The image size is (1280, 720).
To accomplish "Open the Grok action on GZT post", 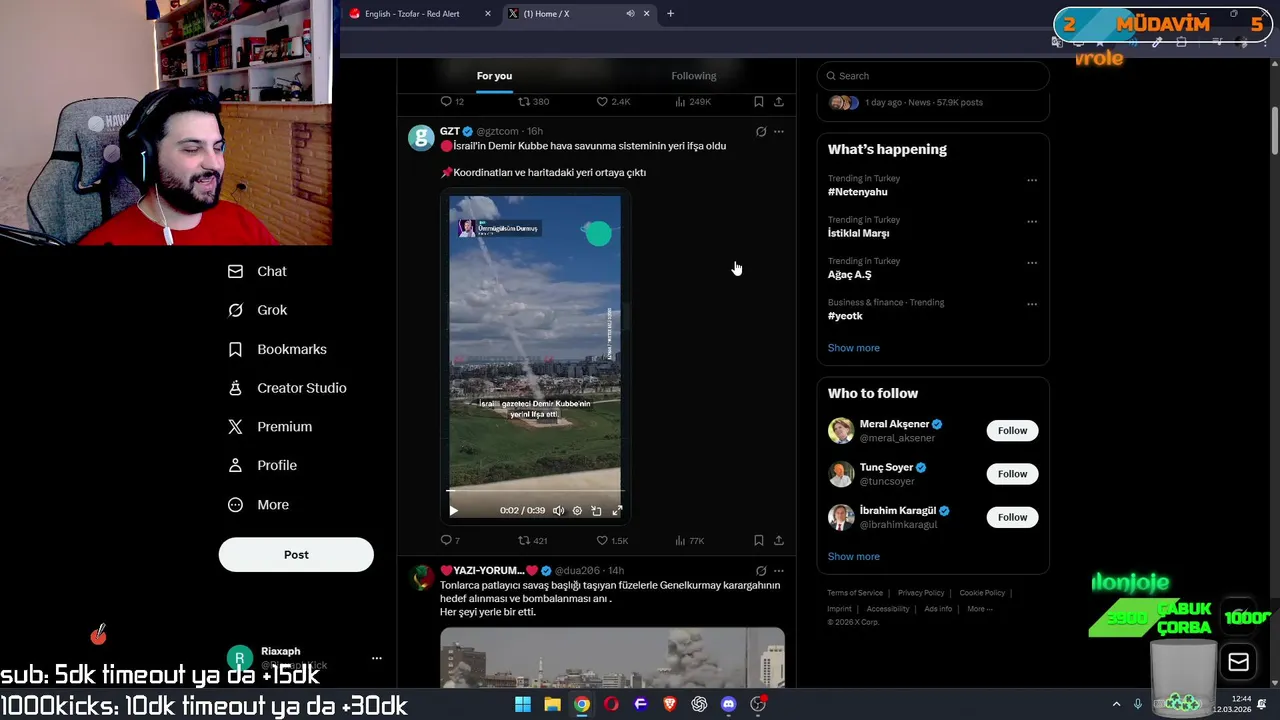I will (x=761, y=131).
